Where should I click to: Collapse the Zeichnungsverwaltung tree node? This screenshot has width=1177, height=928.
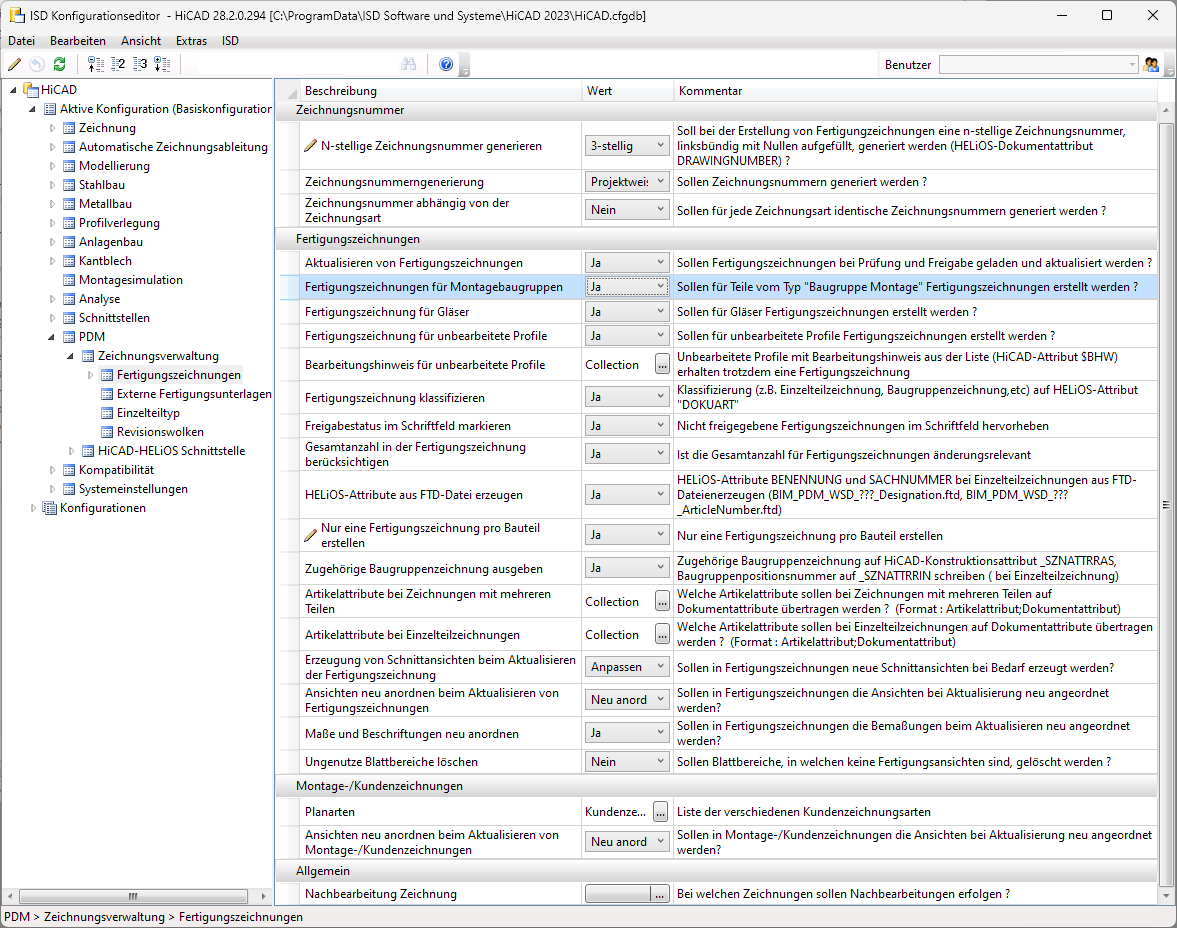coord(71,356)
